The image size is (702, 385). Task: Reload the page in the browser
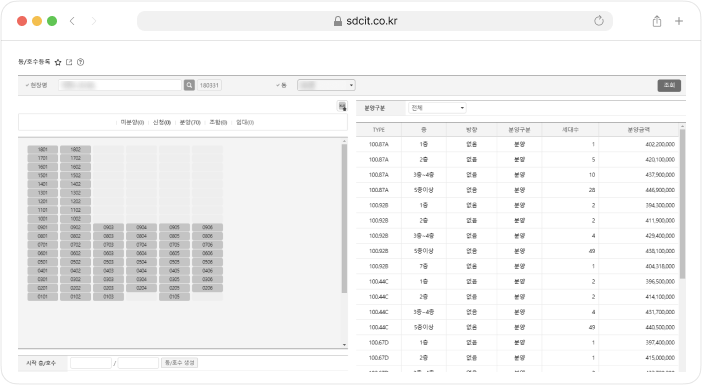click(599, 21)
